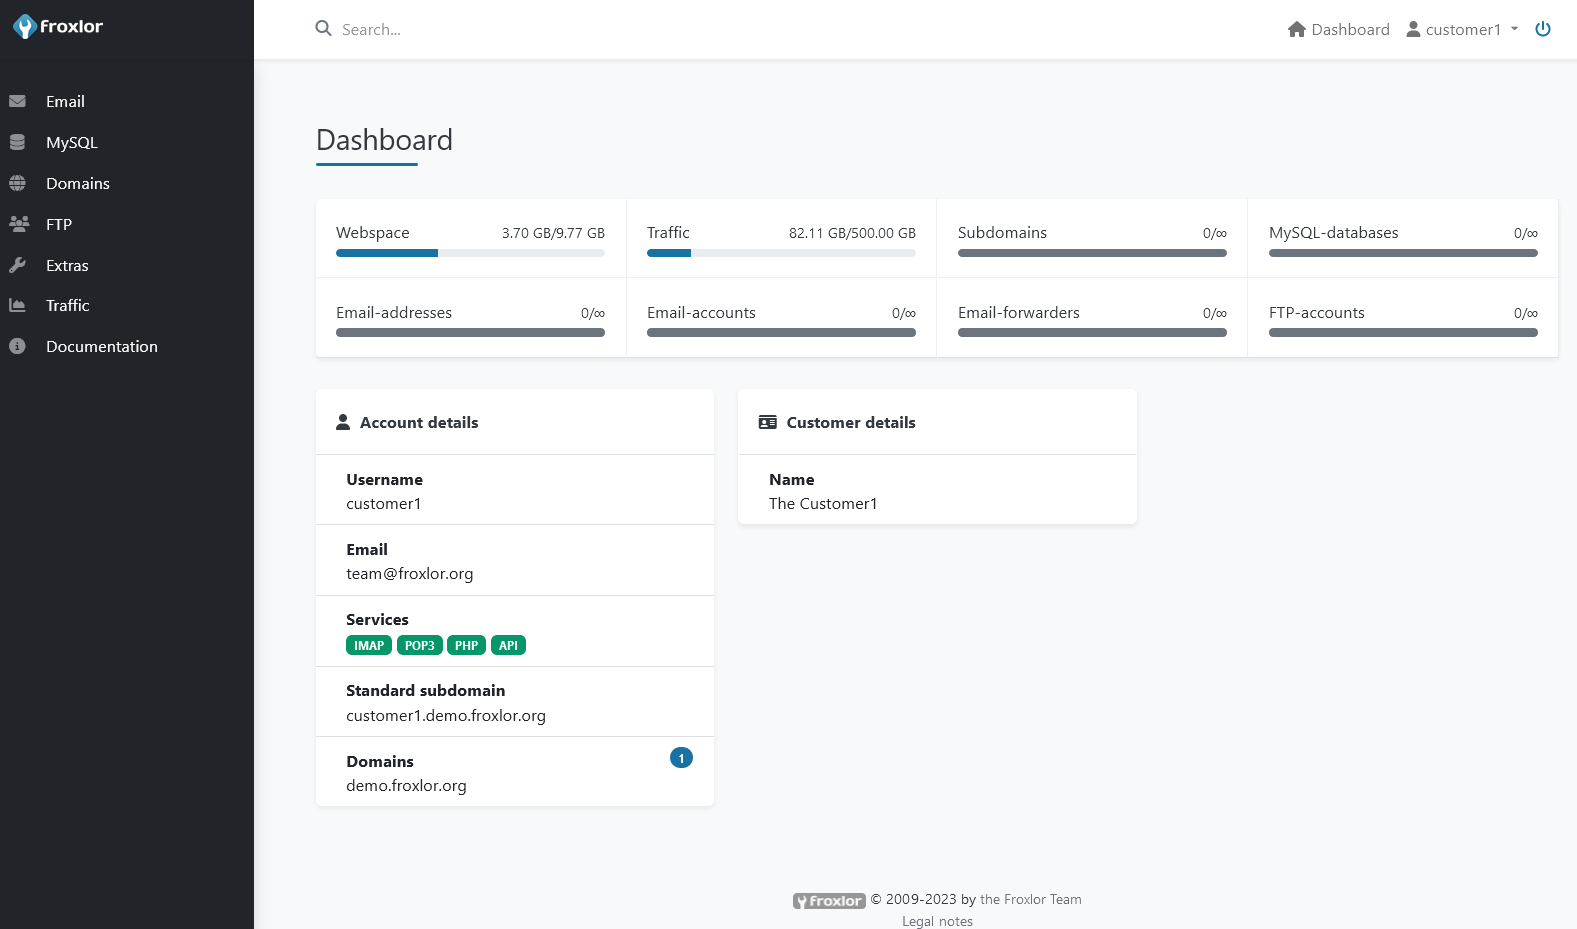Click the Froxlor logo in sidebar
The image size is (1577, 929).
[x=58, y=27]
